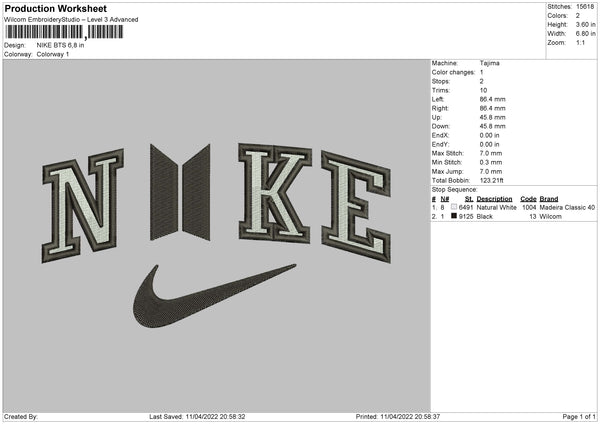
Task: Click the Height value "3.60 in"
Action: click(585, 24)
